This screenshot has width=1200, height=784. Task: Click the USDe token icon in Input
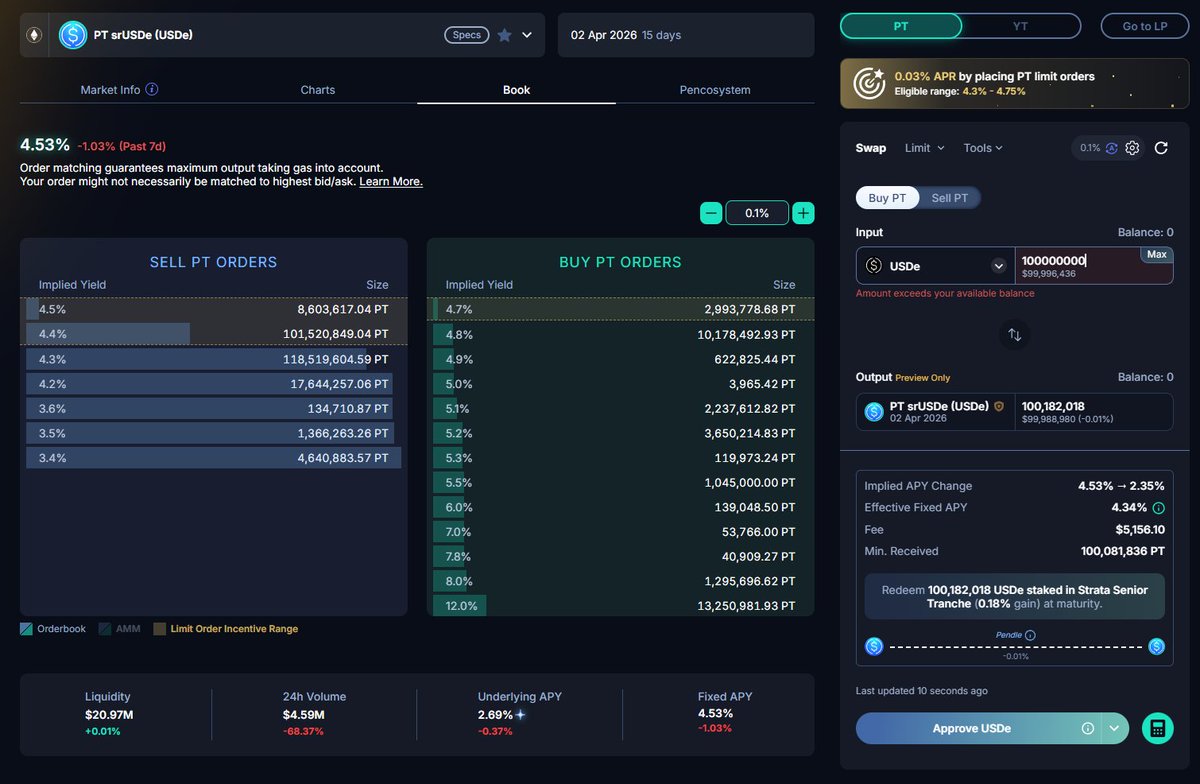[x=873, y=266]
